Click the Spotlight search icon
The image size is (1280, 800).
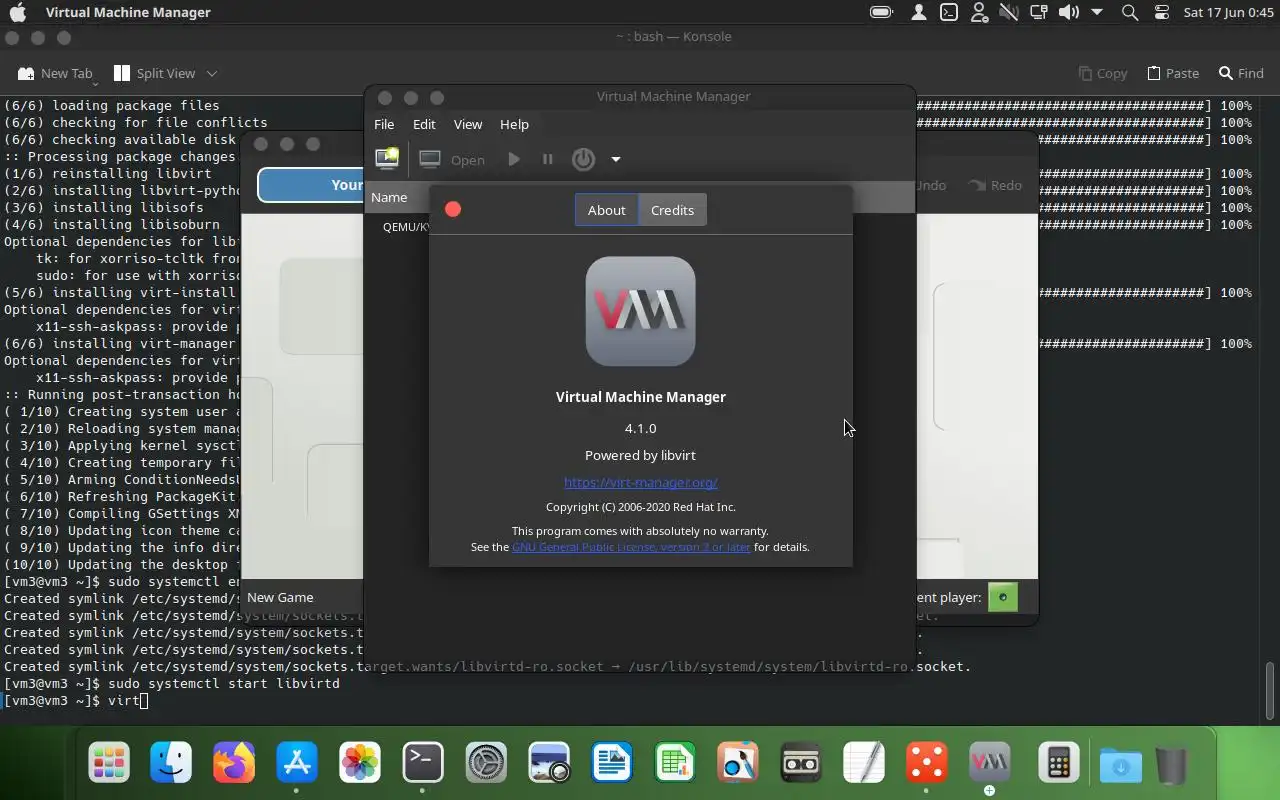(x=1130, y=12)
